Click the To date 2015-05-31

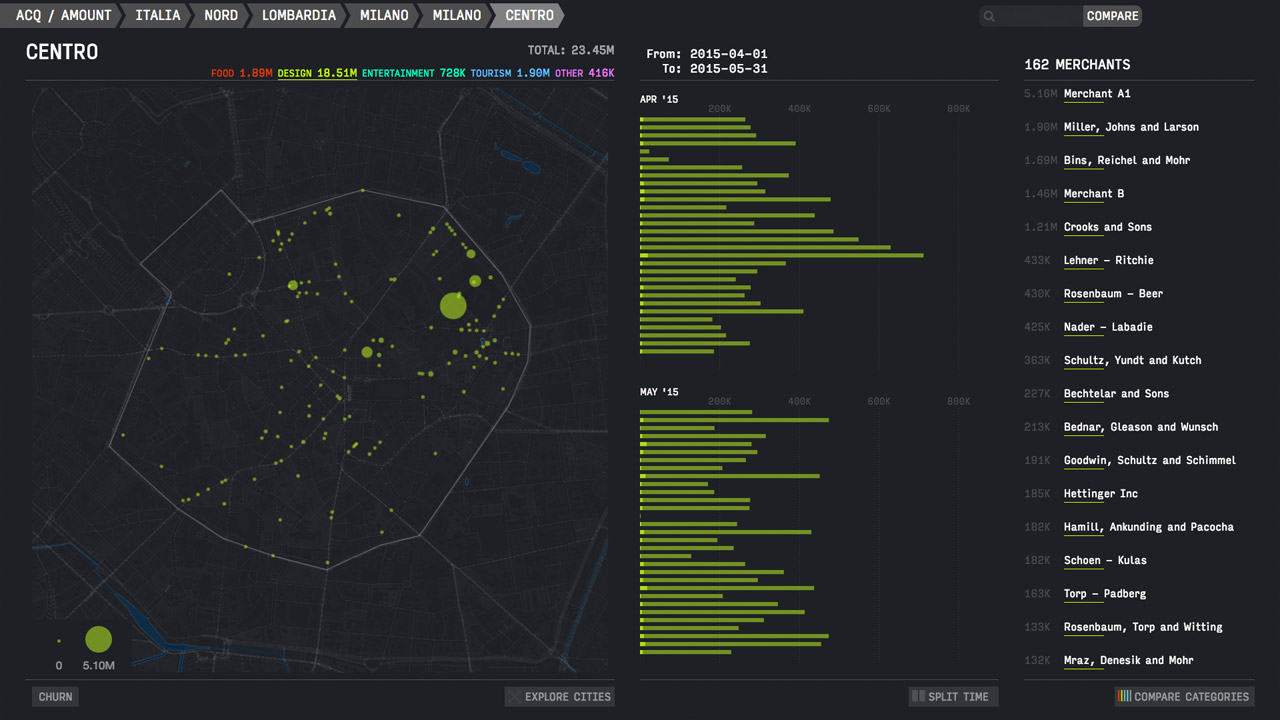click(729, 69)
